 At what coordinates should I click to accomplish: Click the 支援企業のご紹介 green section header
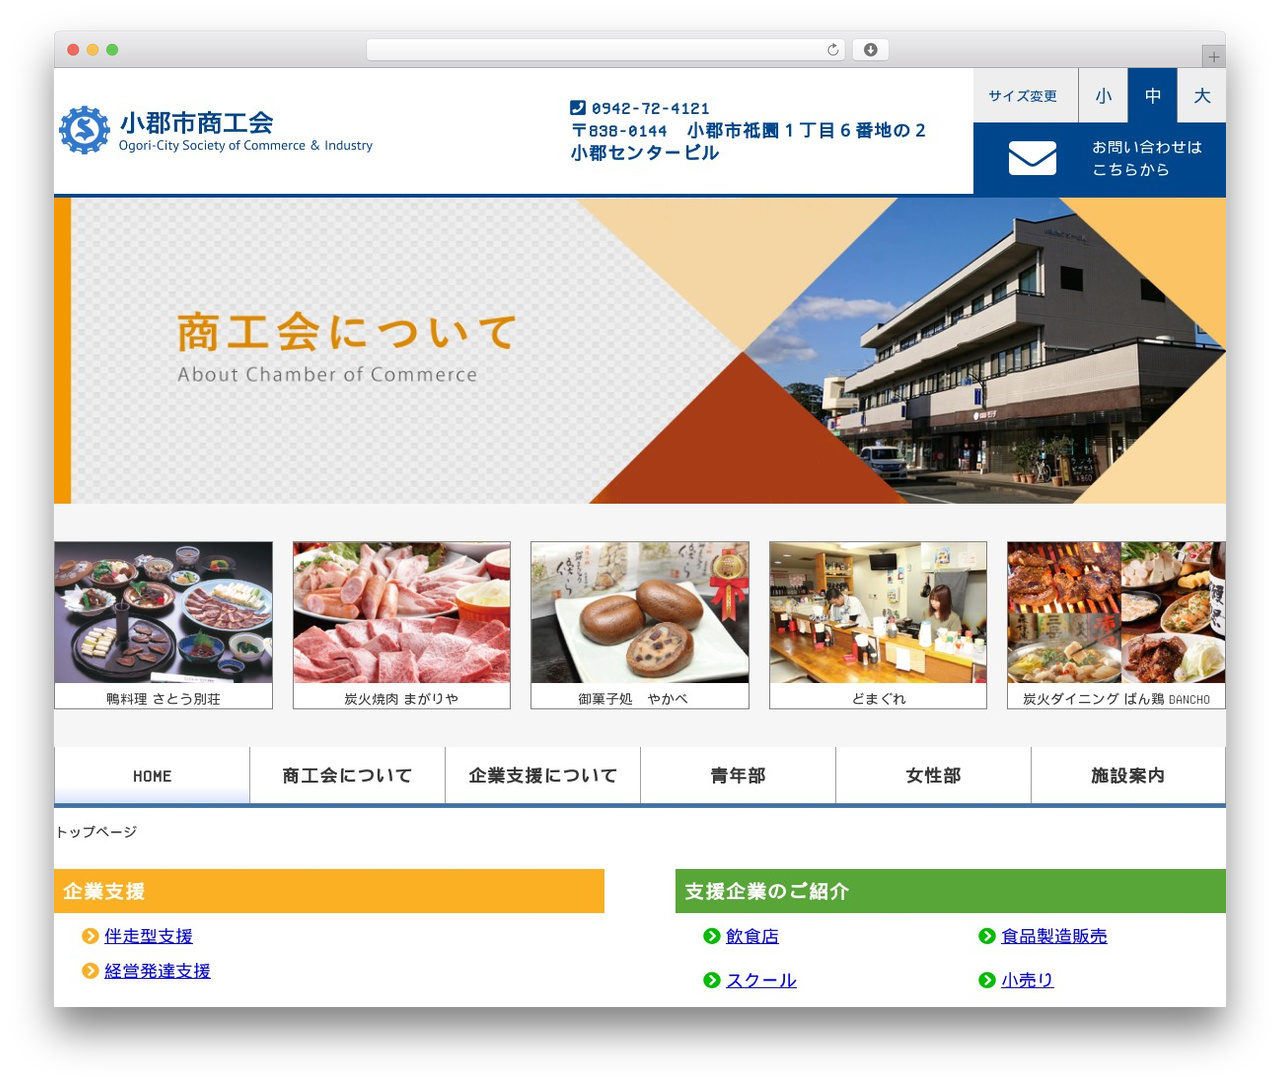point(950,891)
